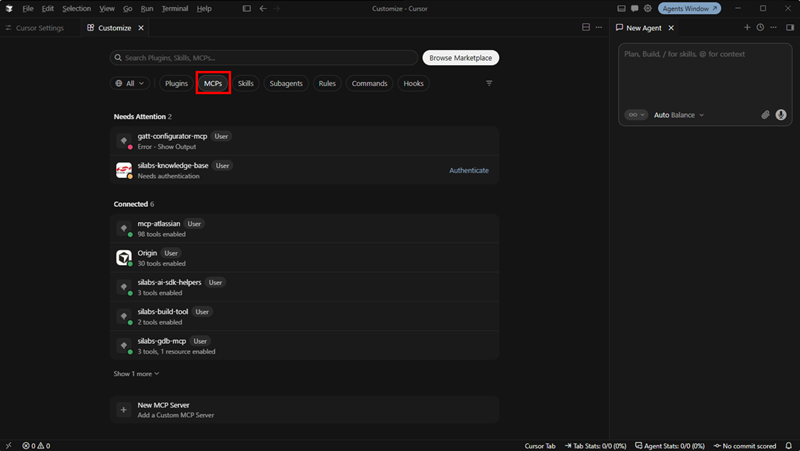Filter by MCPs
This screenshot has width=800, height=451.
(213, 83)
